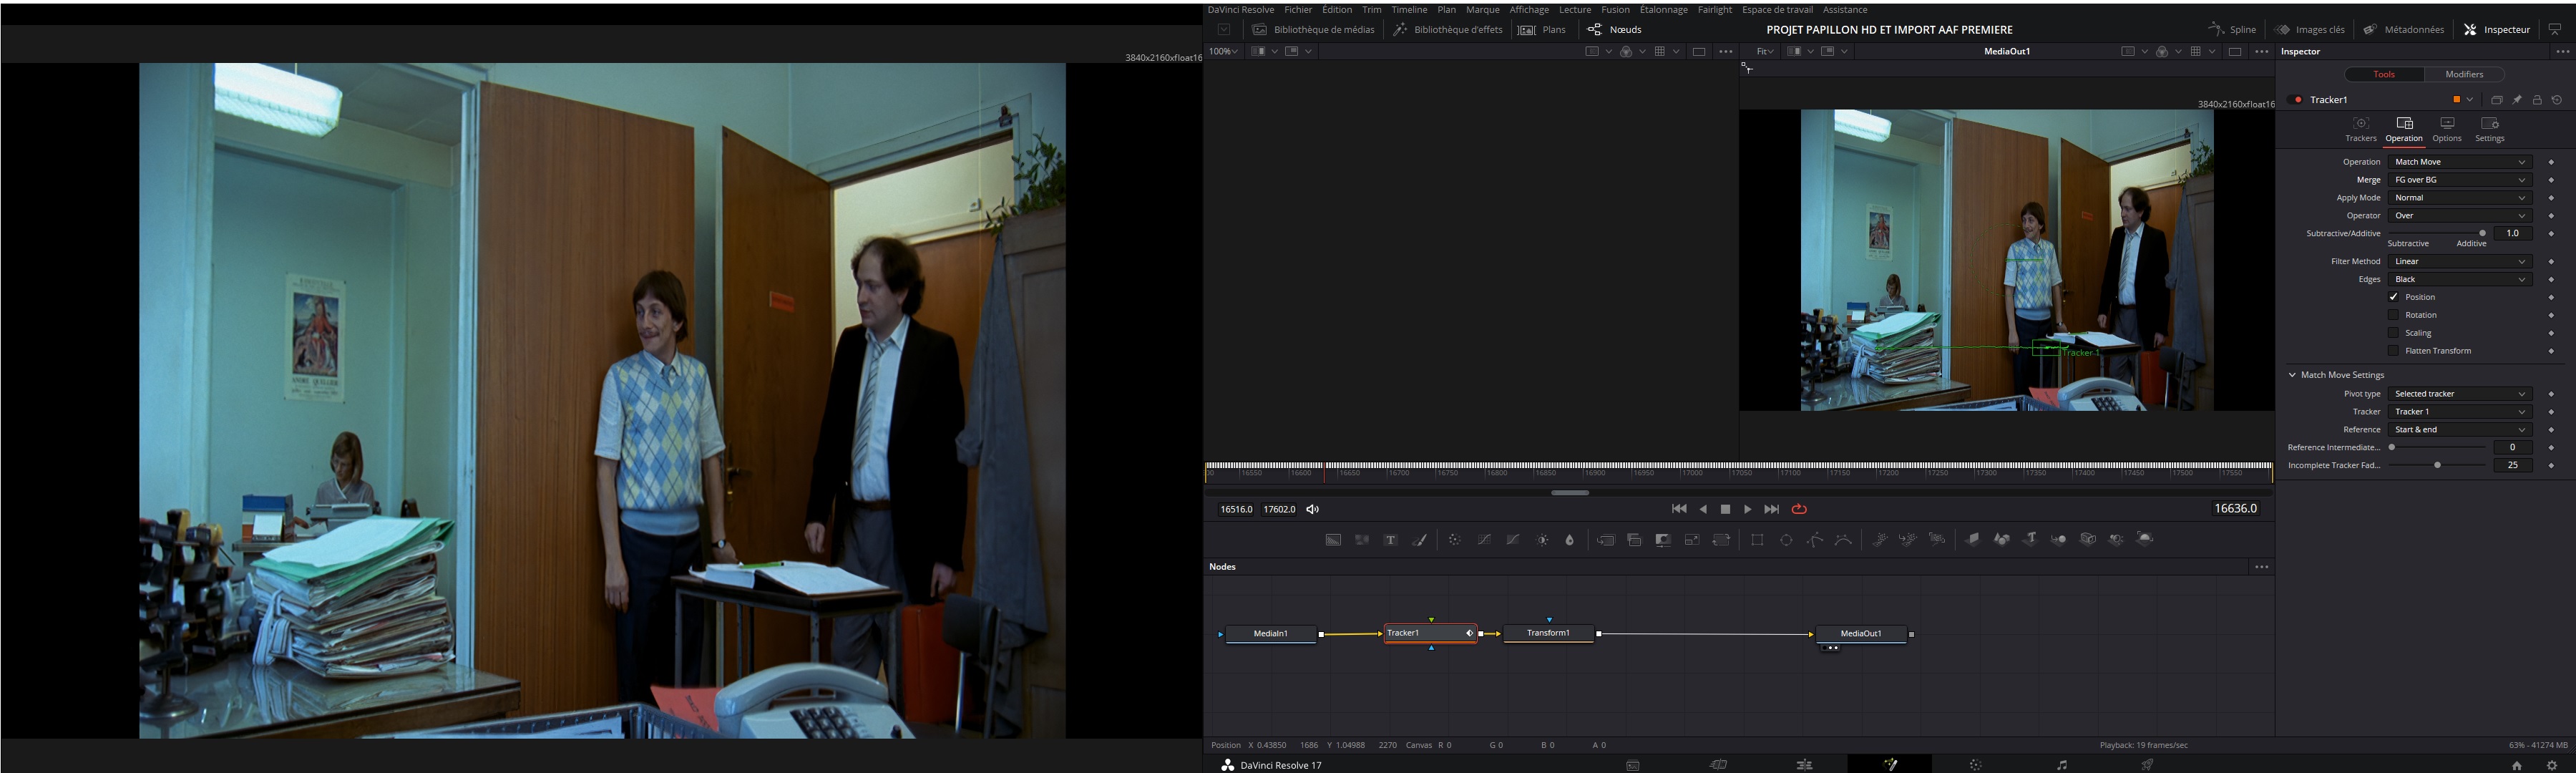Add a pMerge particle node
Screen dimensions: 2576x773
click(1908, 540)
